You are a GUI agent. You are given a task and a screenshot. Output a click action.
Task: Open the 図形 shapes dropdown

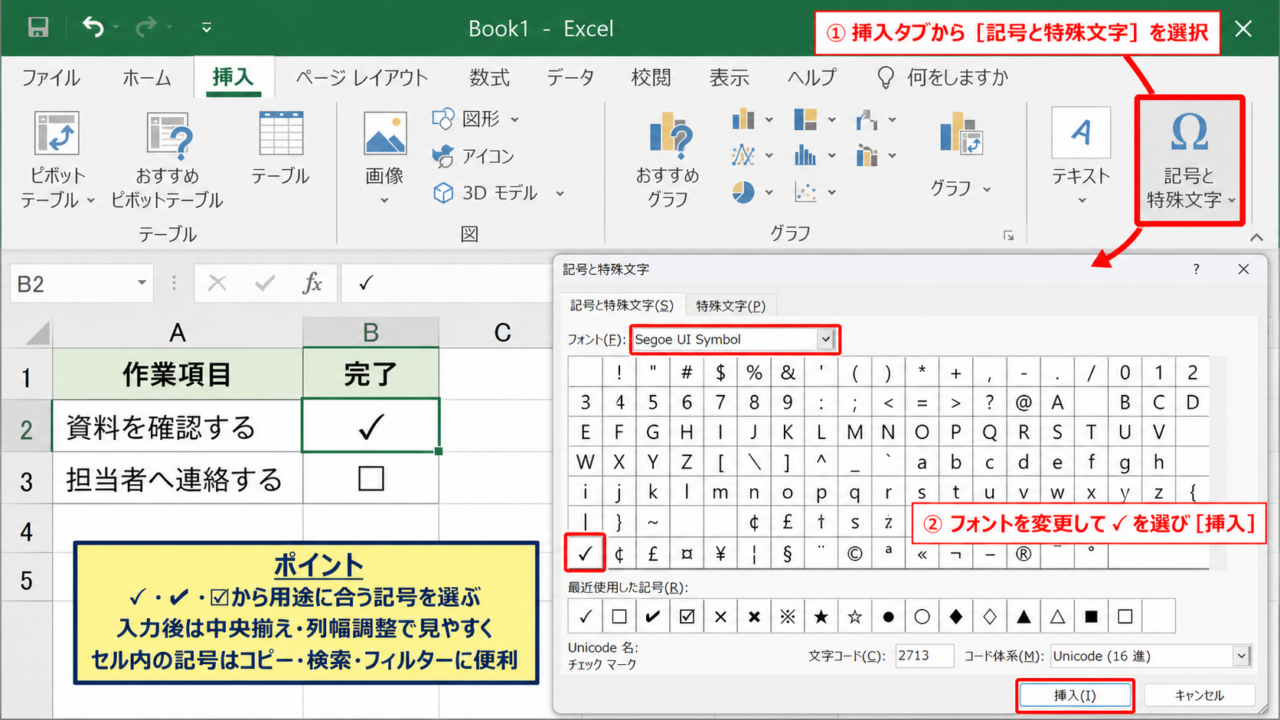476,119
